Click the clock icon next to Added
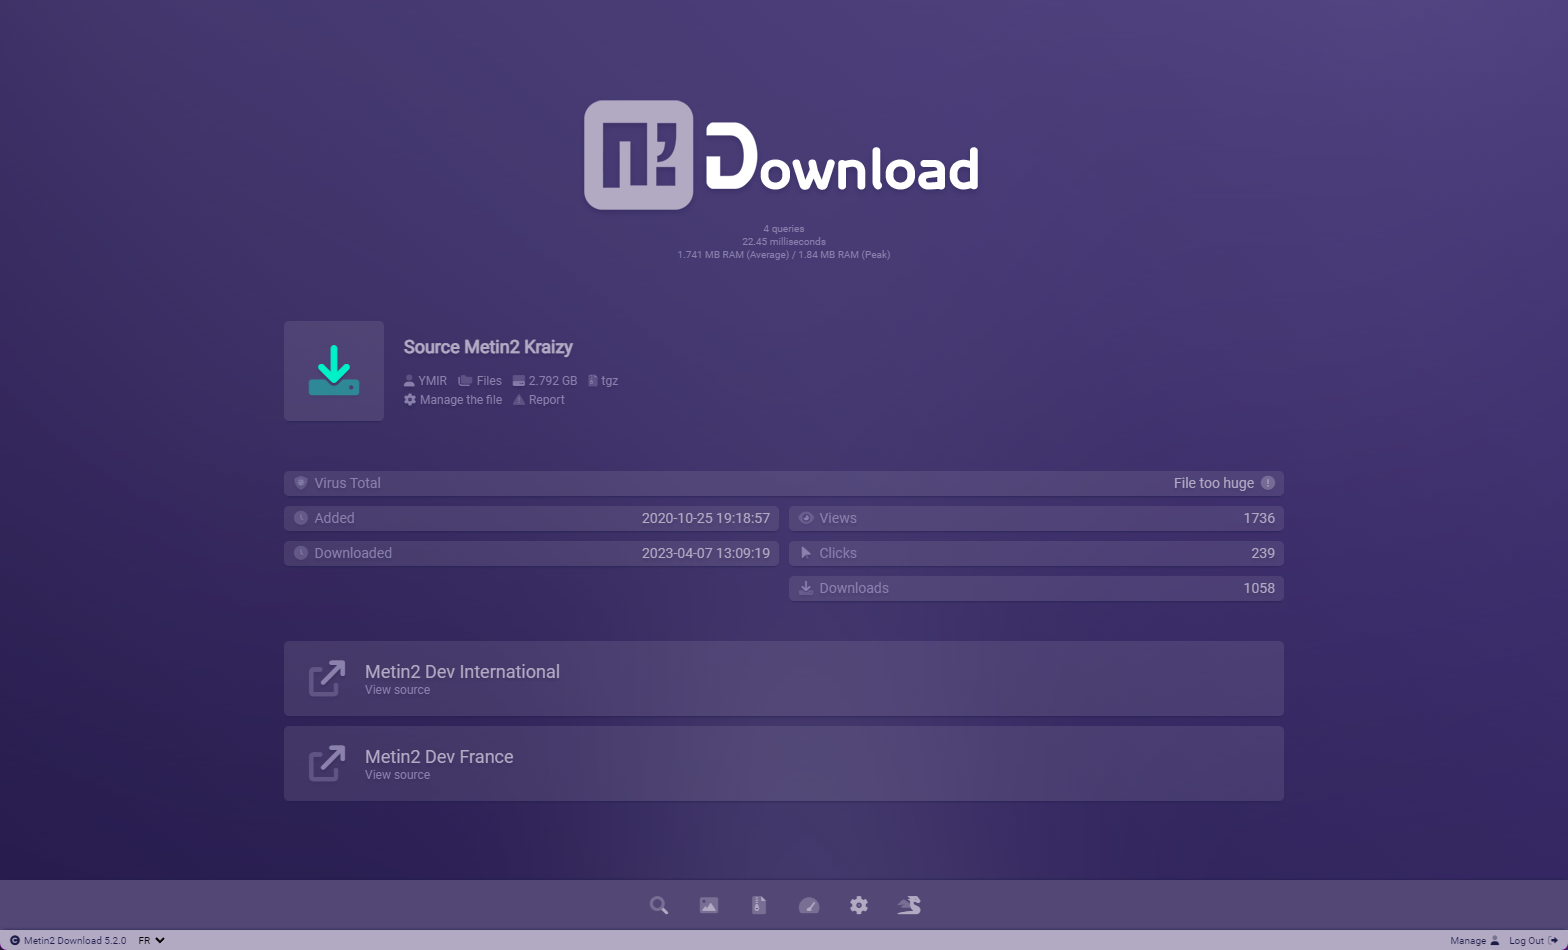The width and height of the screenshot is (1568, 950). pos(301,518)
